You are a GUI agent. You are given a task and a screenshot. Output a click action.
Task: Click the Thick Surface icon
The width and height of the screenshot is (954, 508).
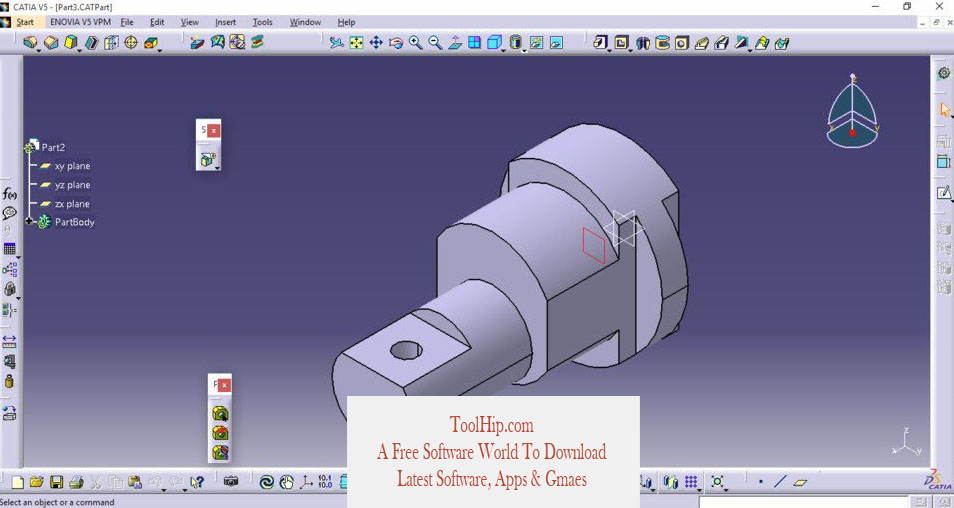pos(218,43)
